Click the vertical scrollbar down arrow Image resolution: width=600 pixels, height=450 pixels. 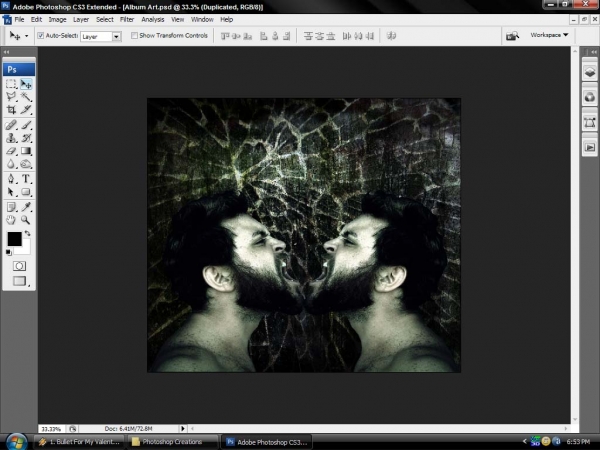(x=575, y=419)
